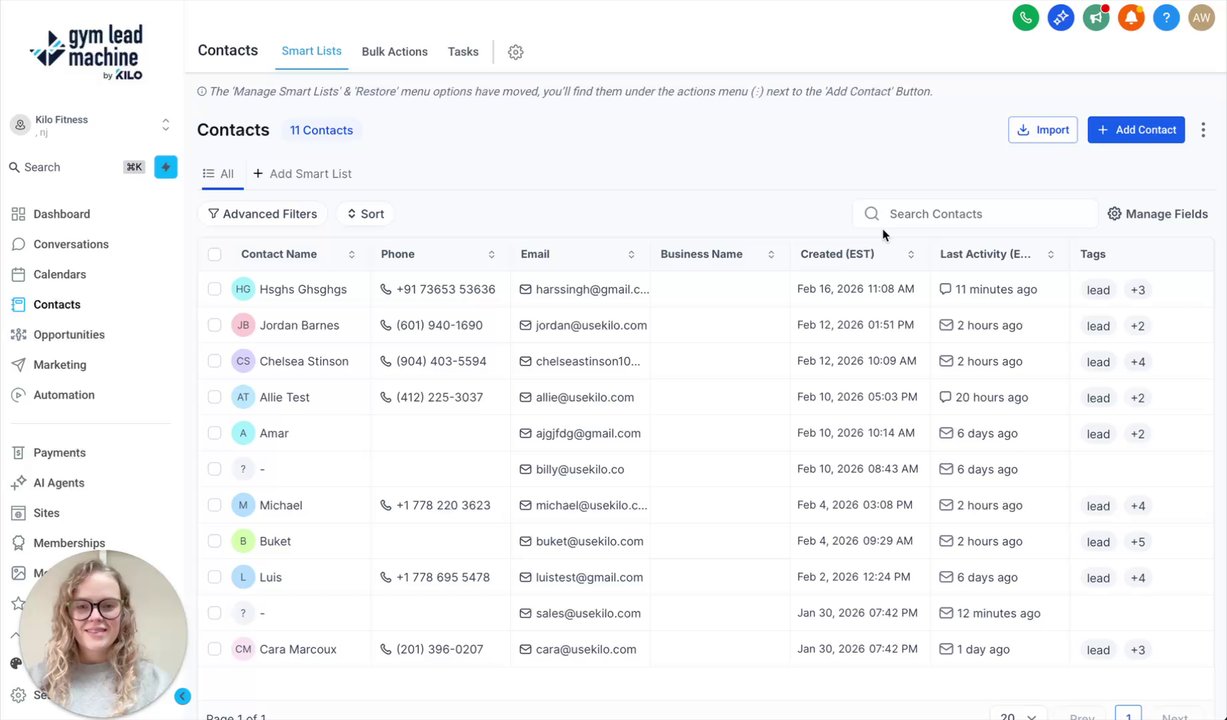Open the three-dot actions menu
This screenshot has height=720, width=1227.
1203,130
